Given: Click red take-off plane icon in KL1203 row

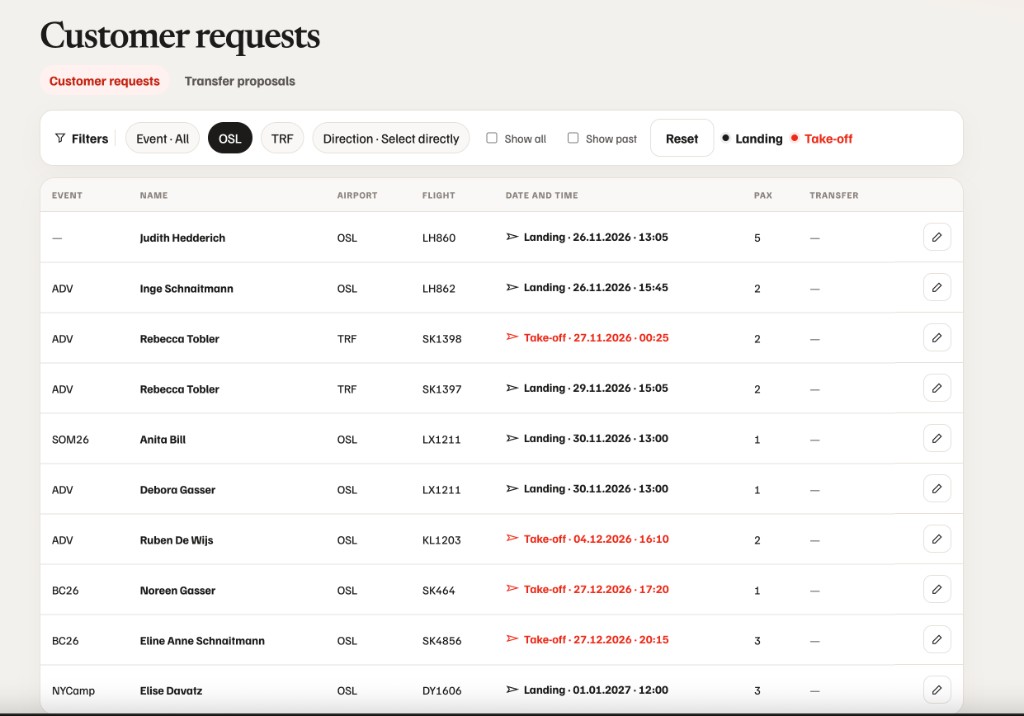Looking at the screenshot, I should pyautogui.click(x=512, y=538).
